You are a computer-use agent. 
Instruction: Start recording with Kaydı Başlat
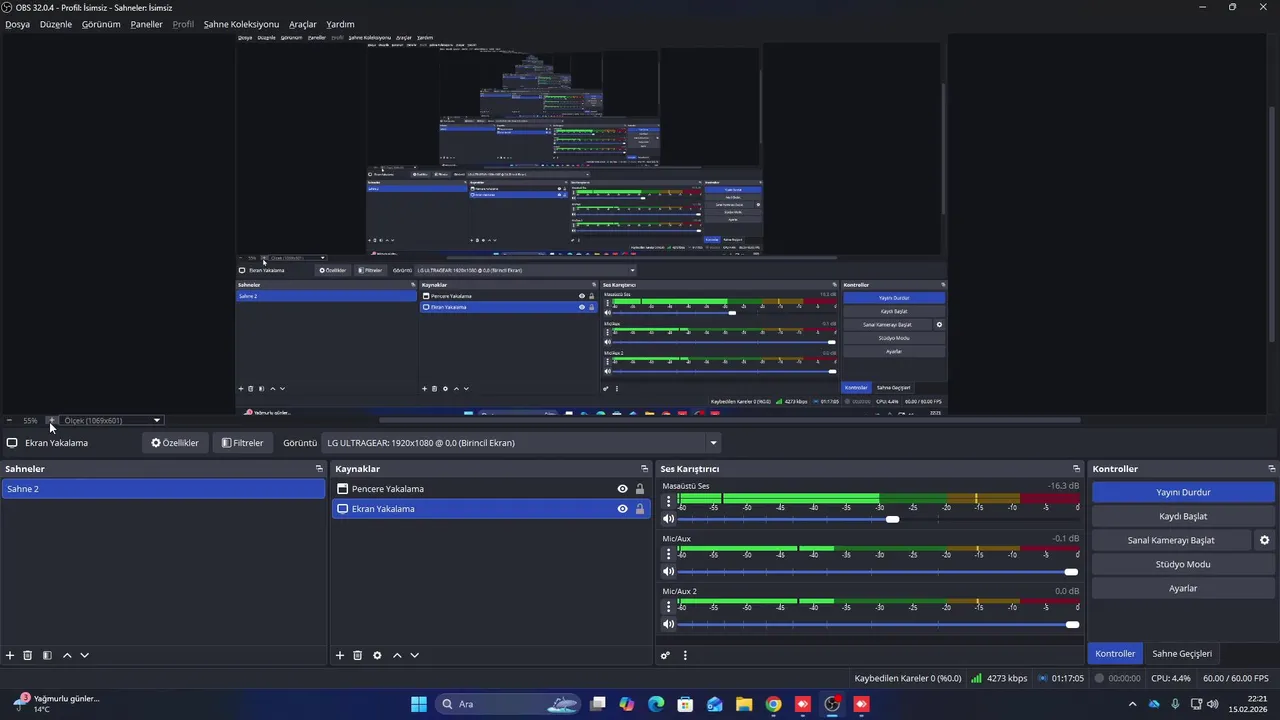click(1183, 516)
